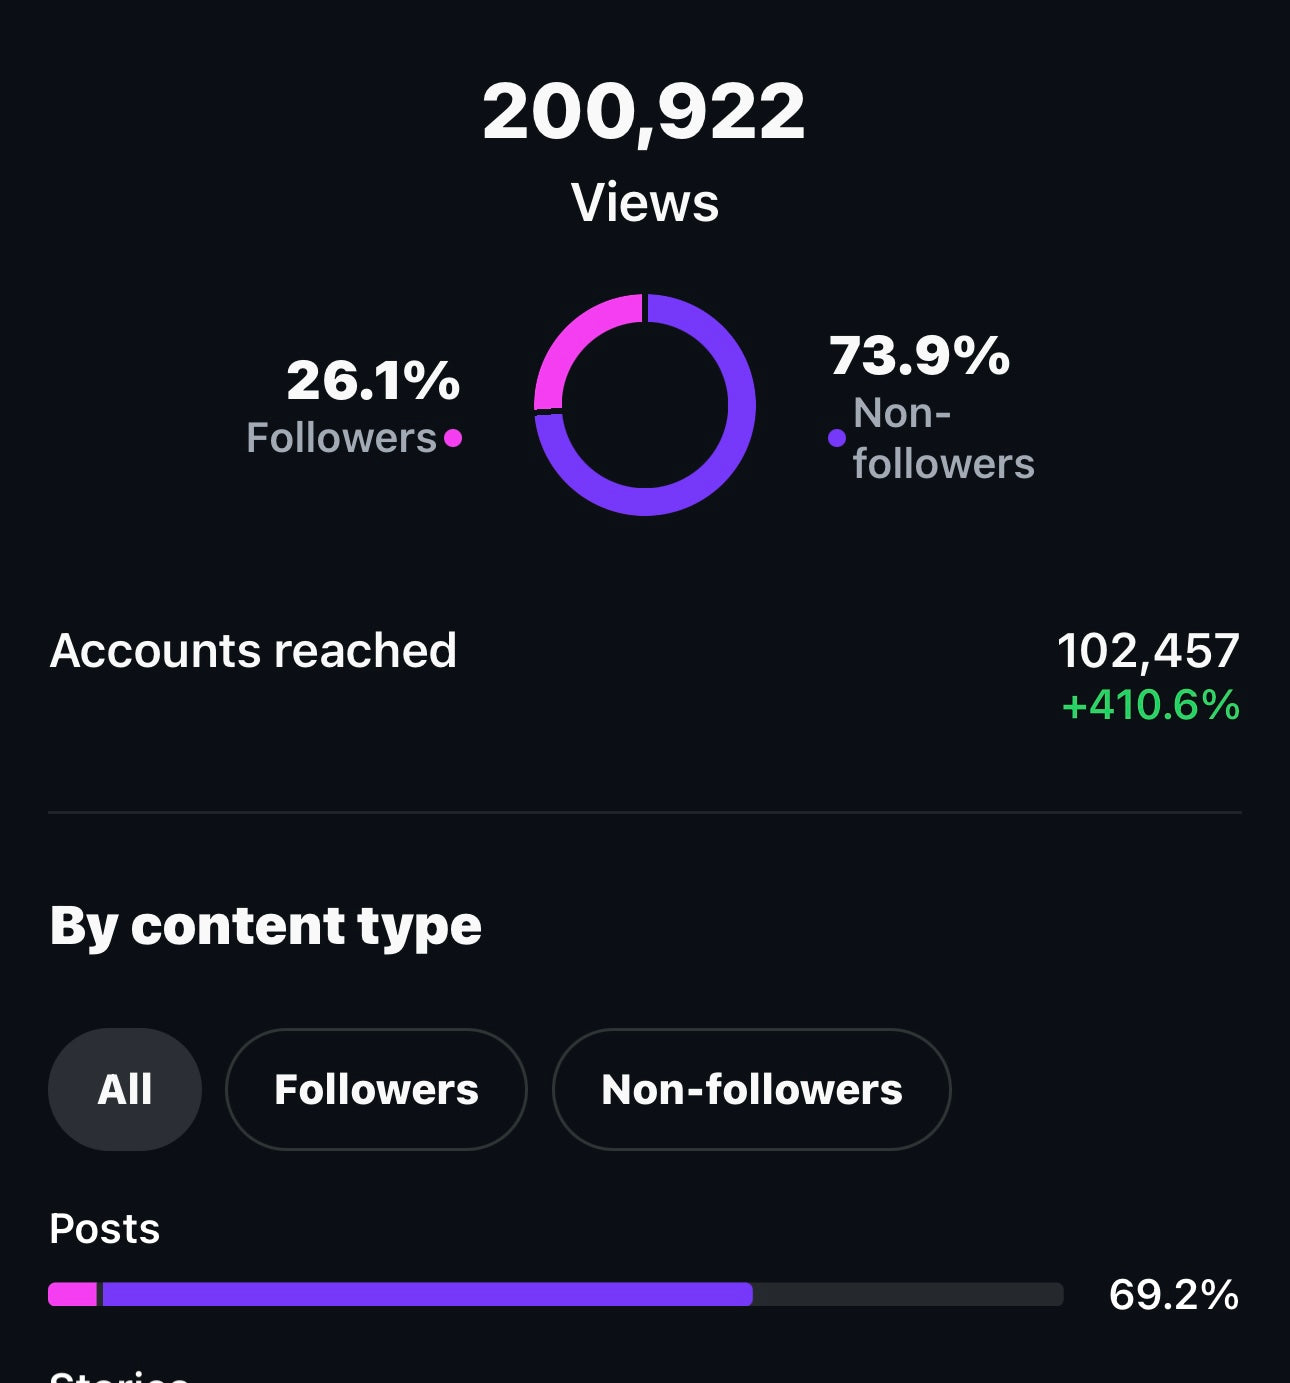Select the Non-followers filter chip
This screenshot has height=1383, width=1290.
click(751, 1089)
